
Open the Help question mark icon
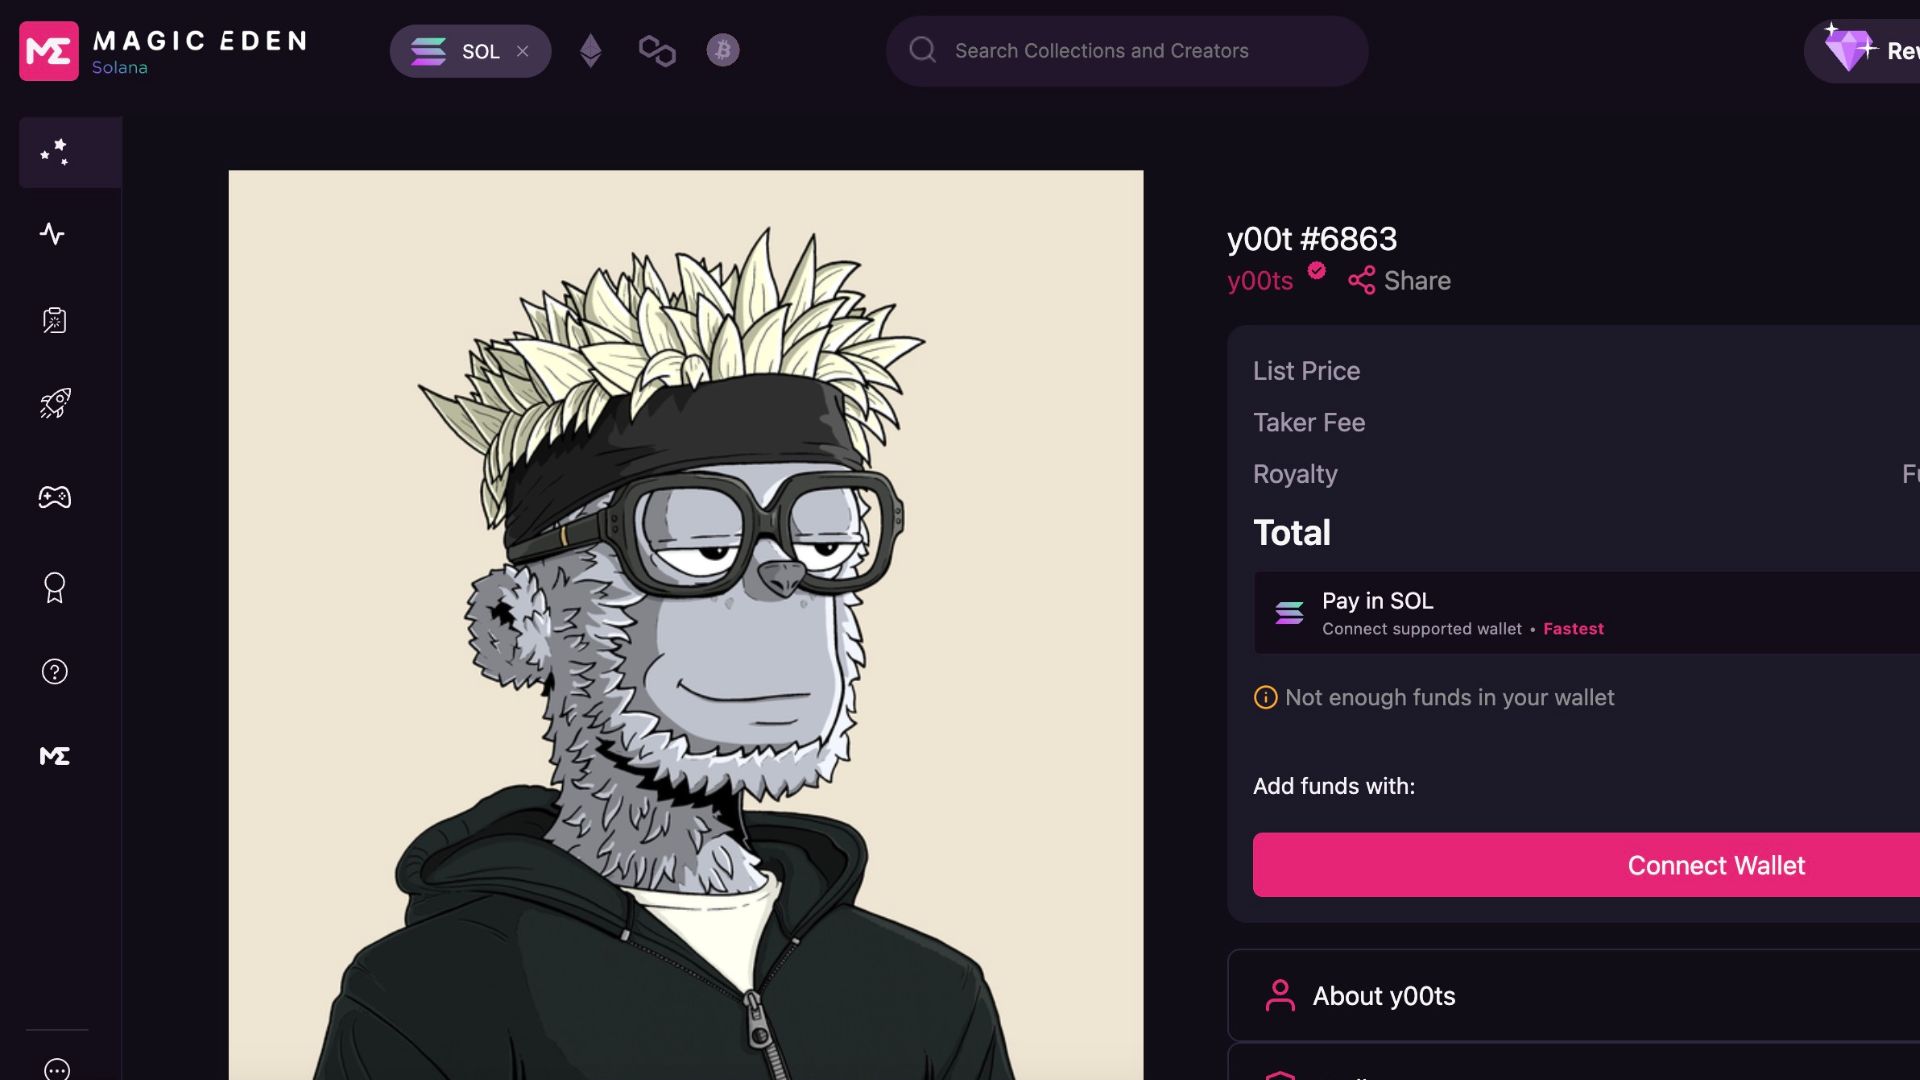coord(53,671)
